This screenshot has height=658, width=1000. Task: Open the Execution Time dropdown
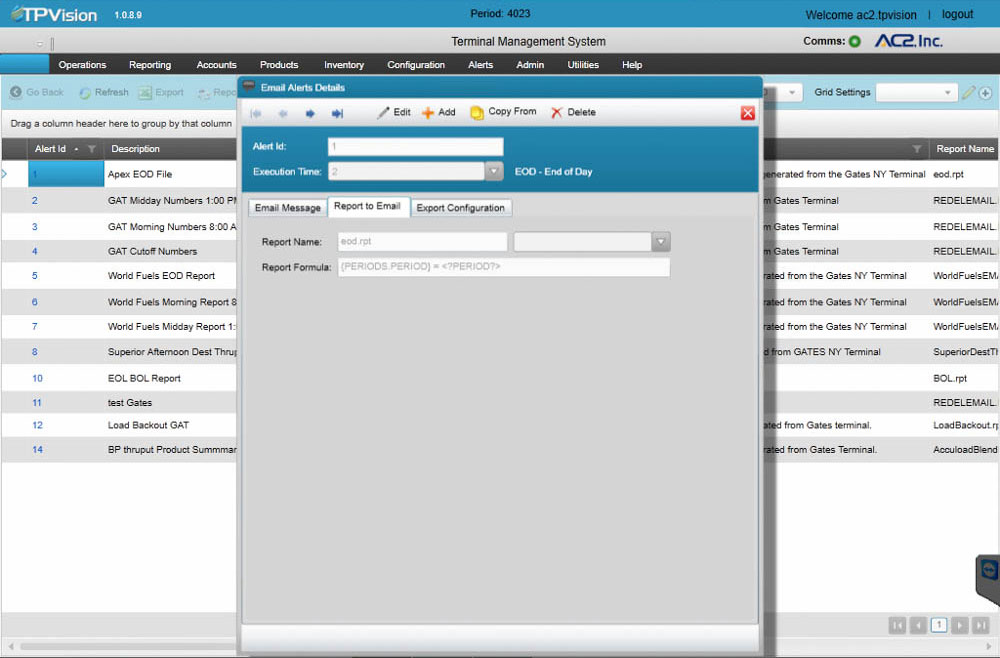click(x=493, y=170)
